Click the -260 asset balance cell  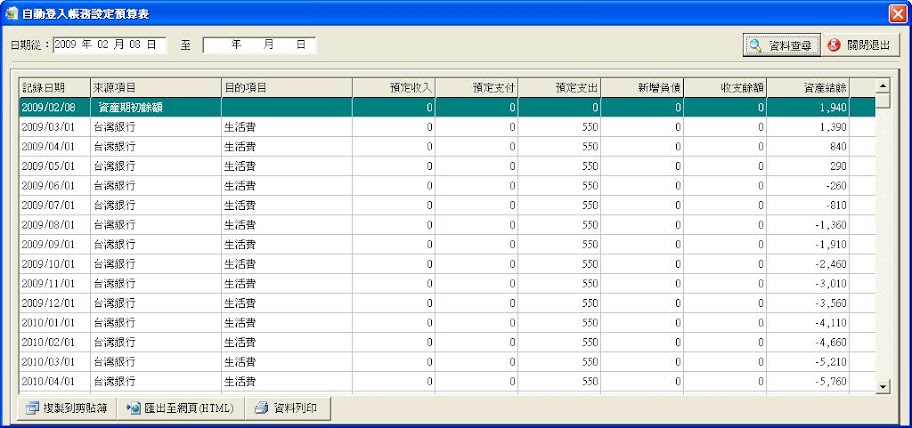click(808, 186)
